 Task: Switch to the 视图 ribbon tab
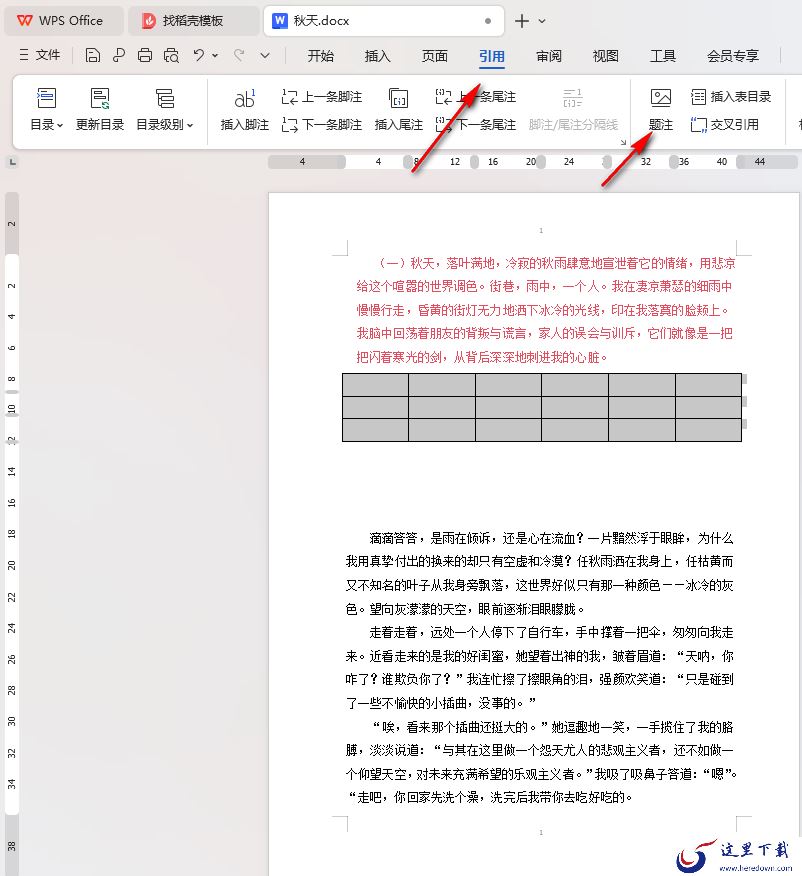click(x=606, y=56)
